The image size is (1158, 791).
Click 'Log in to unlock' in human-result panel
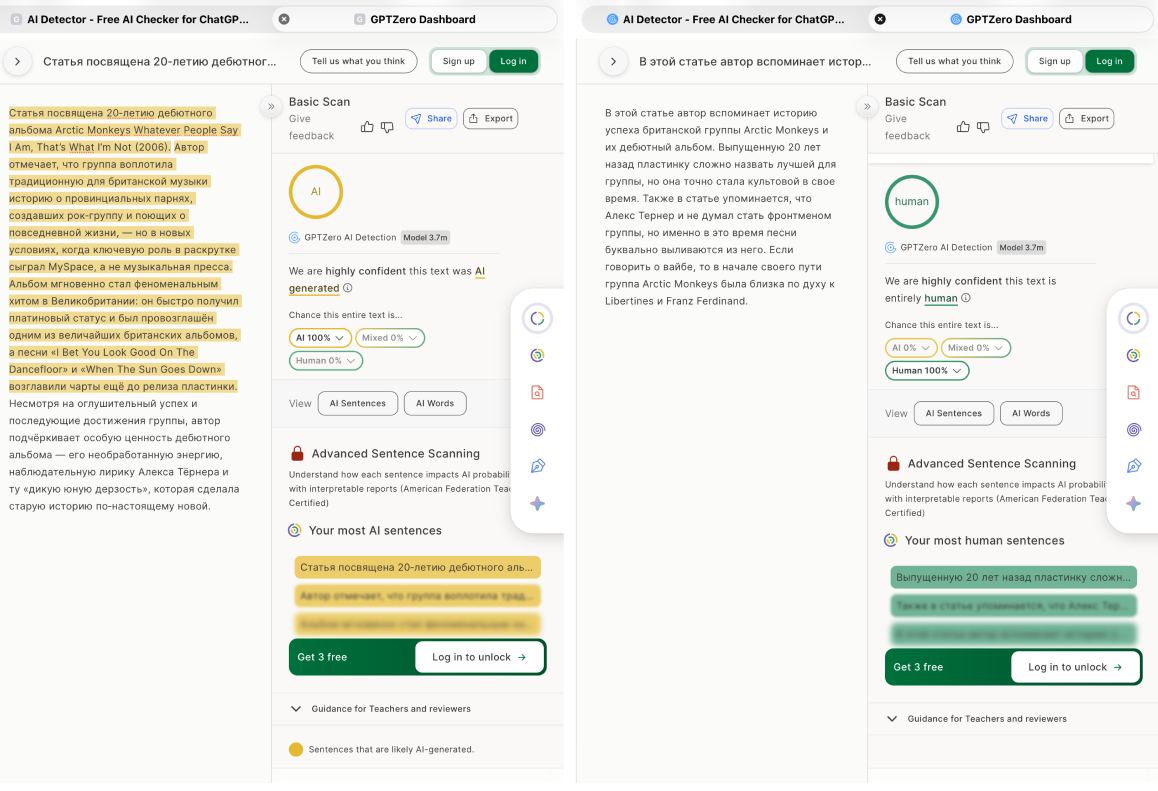click(x=1075, y=667)
